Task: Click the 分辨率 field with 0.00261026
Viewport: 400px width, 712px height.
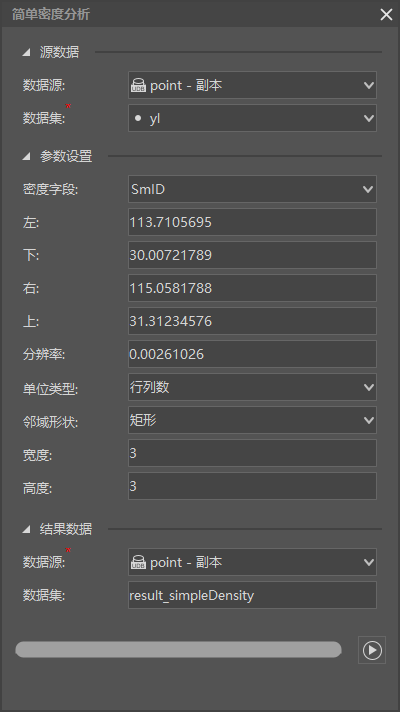Action: click(252, 354)
